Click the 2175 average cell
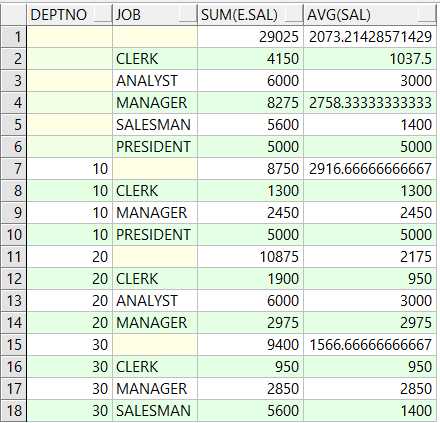440x423 pixels. (370, 257)
